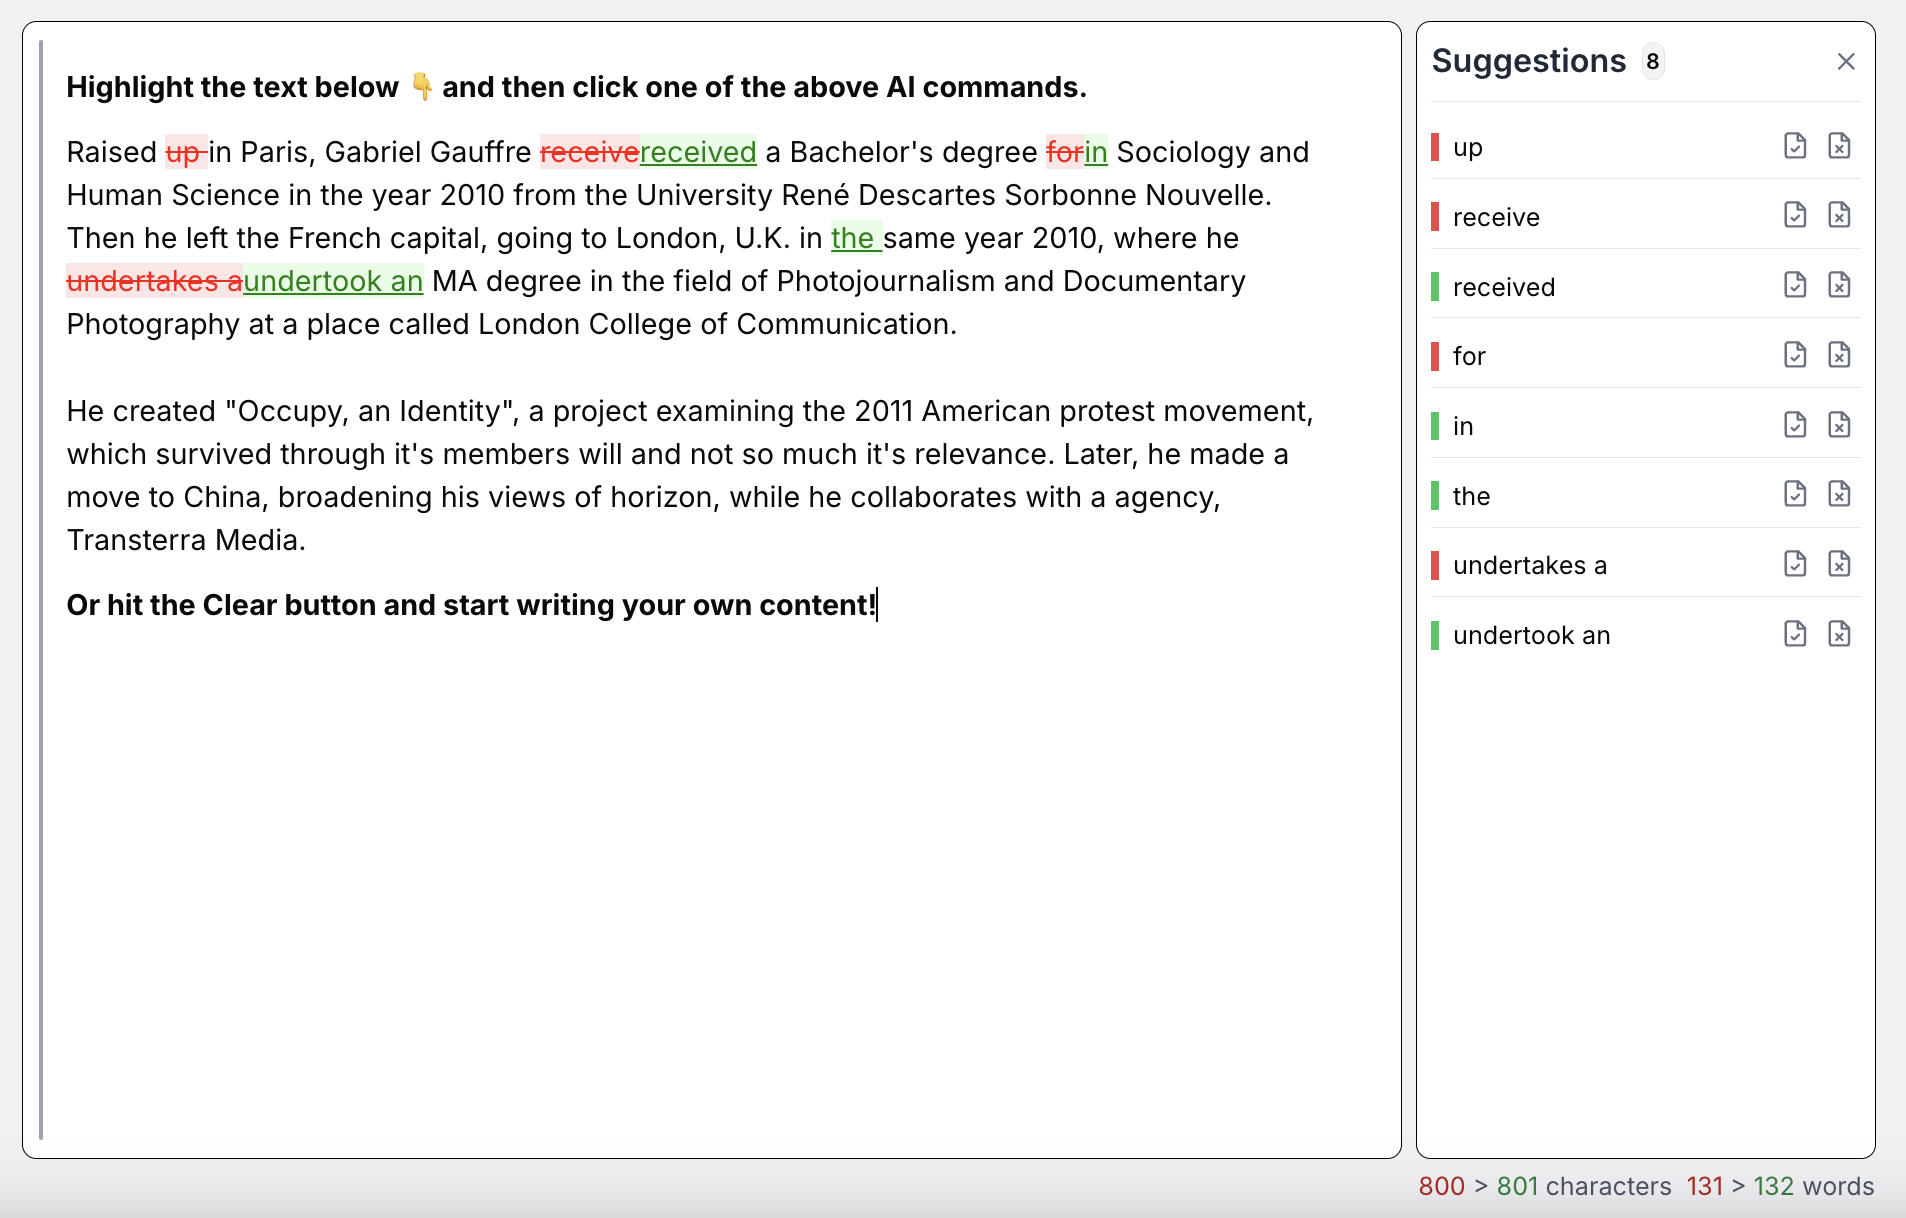Reject the "up" suggestion via x-document icon

tap(1840, 146)
